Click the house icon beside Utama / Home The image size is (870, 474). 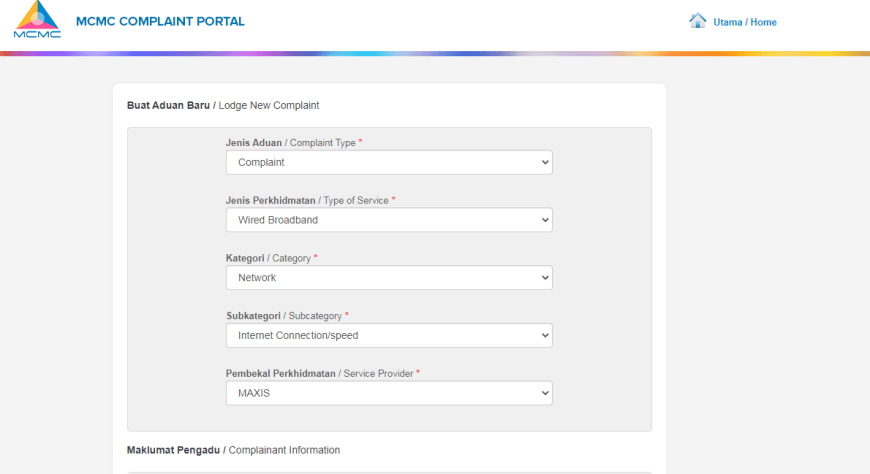697,21
